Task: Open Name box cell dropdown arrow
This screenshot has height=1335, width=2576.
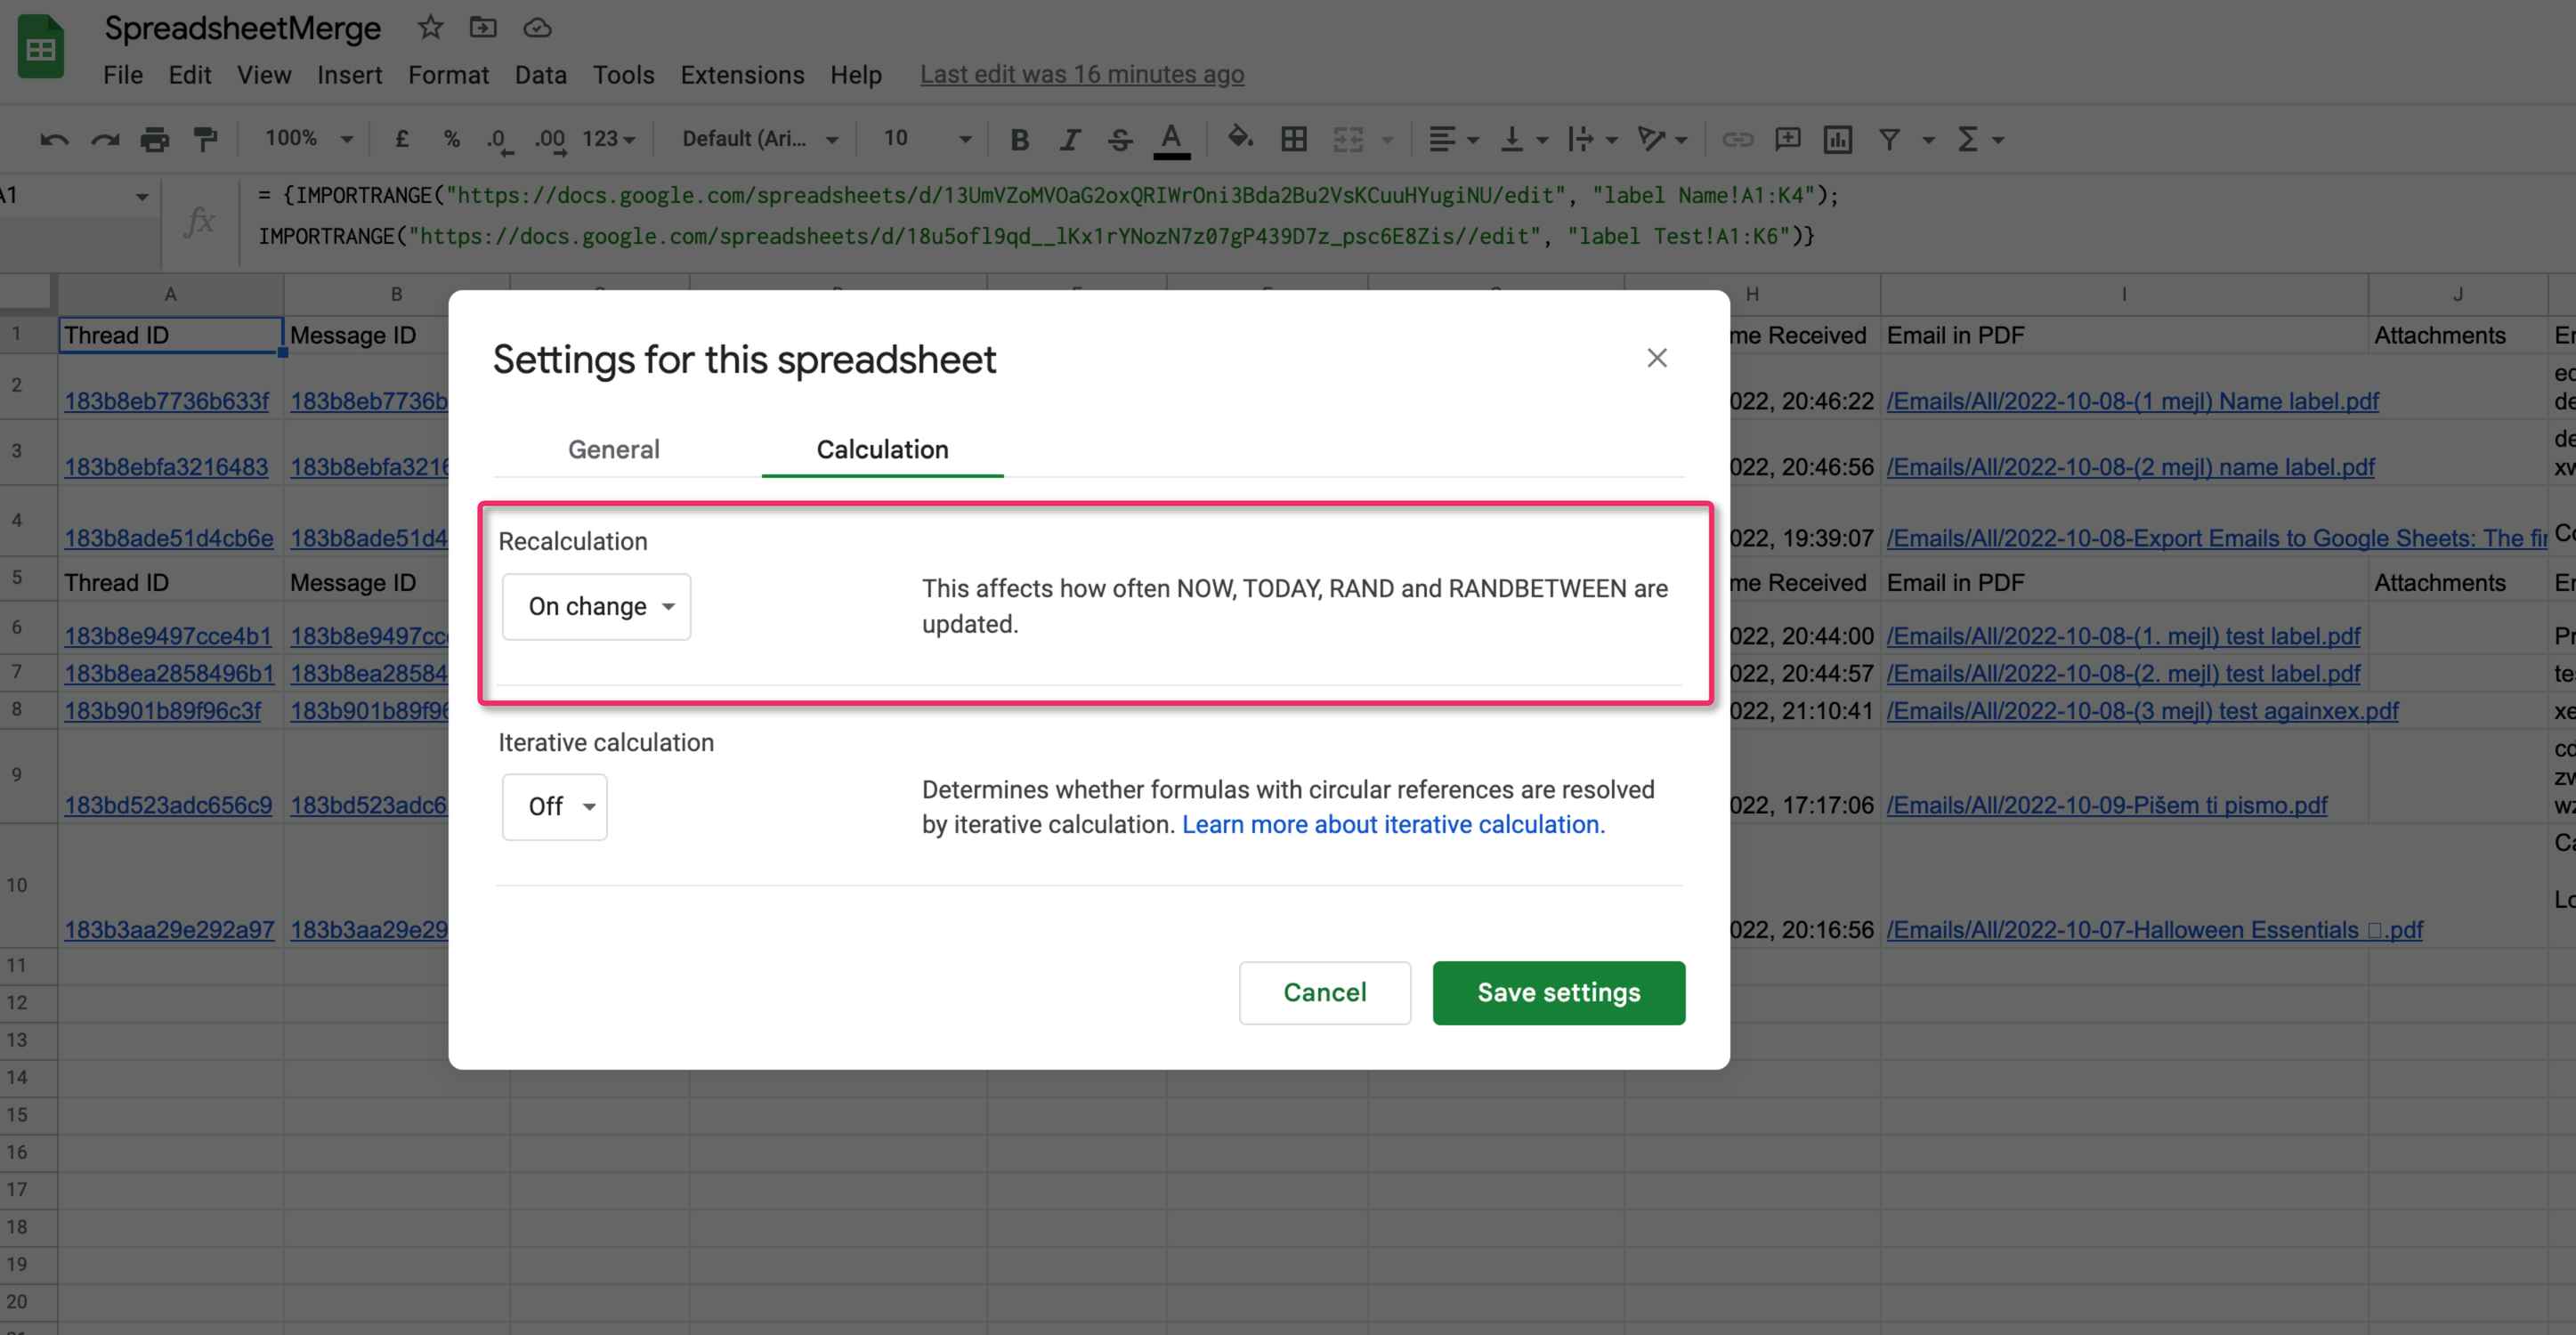Action: (x=142, y=197)
